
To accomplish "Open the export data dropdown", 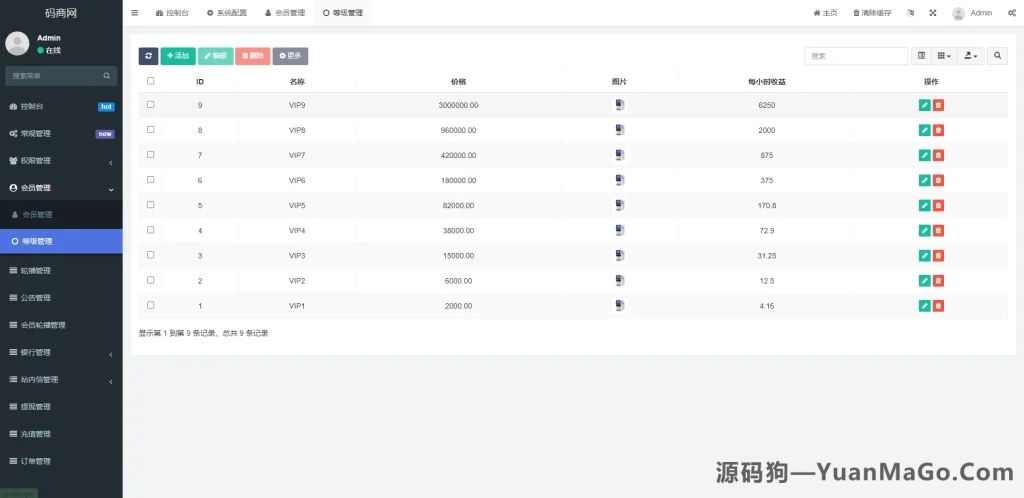I will coord(970,56).
